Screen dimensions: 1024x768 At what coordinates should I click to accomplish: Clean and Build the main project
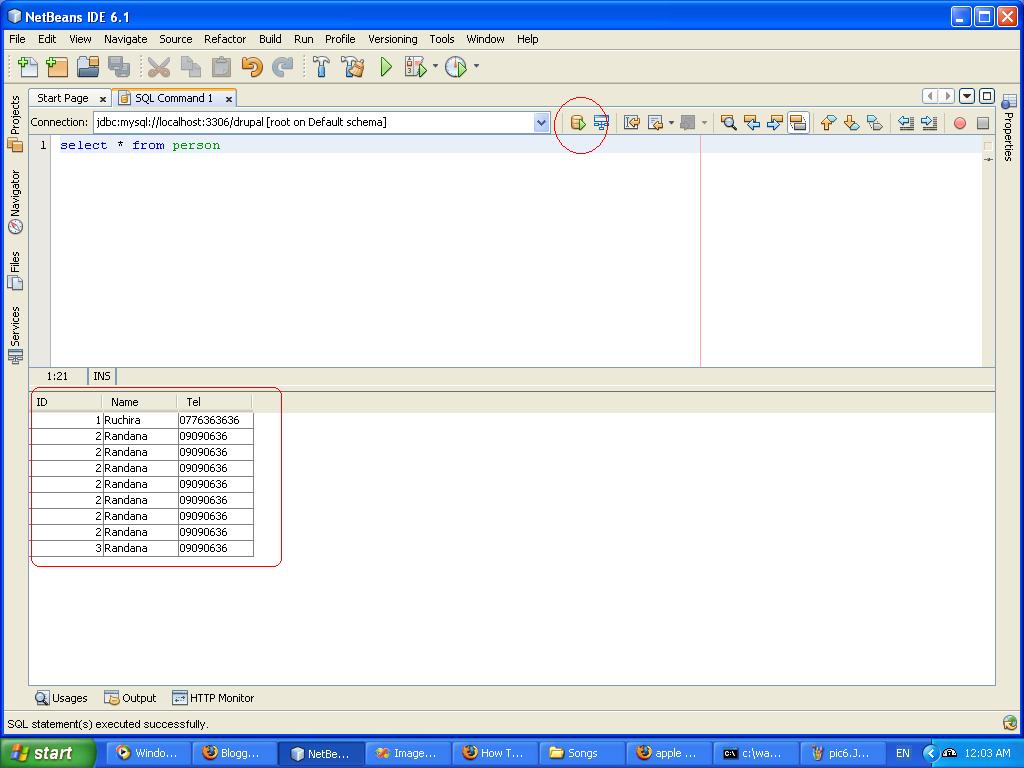pyautogui.click(x=354, y=68)
